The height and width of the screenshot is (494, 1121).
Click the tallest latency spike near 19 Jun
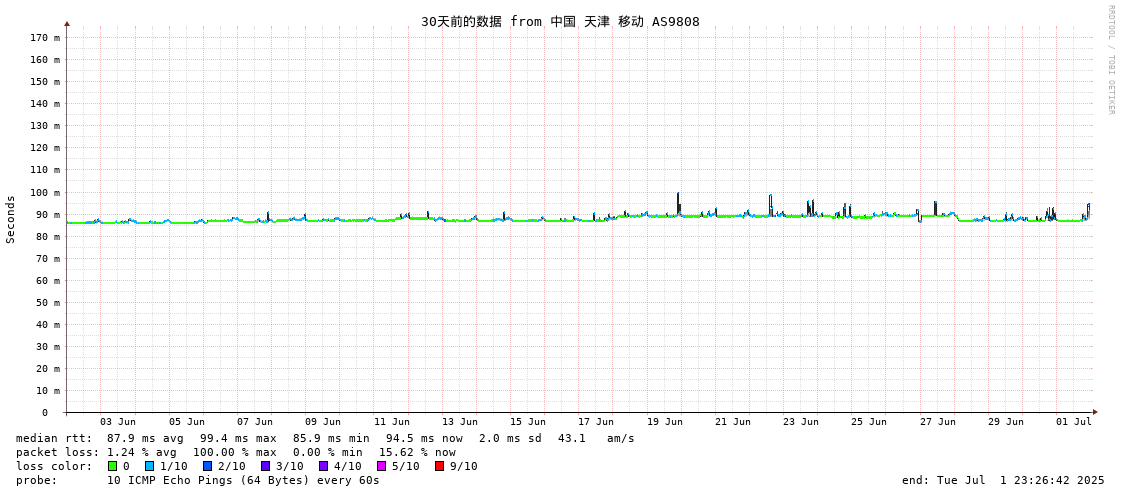pyautogui.click(x=678, y=203)
